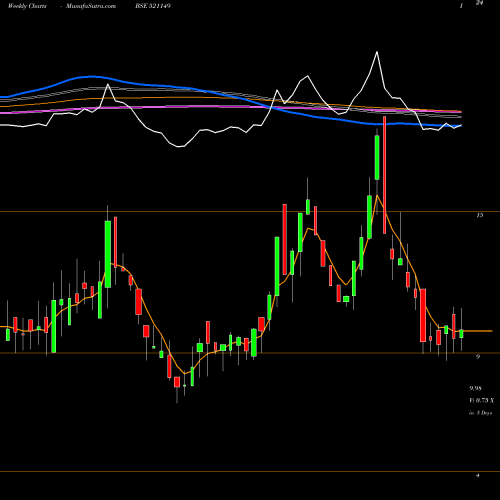Click the white indicator line's highest peak

377,52
